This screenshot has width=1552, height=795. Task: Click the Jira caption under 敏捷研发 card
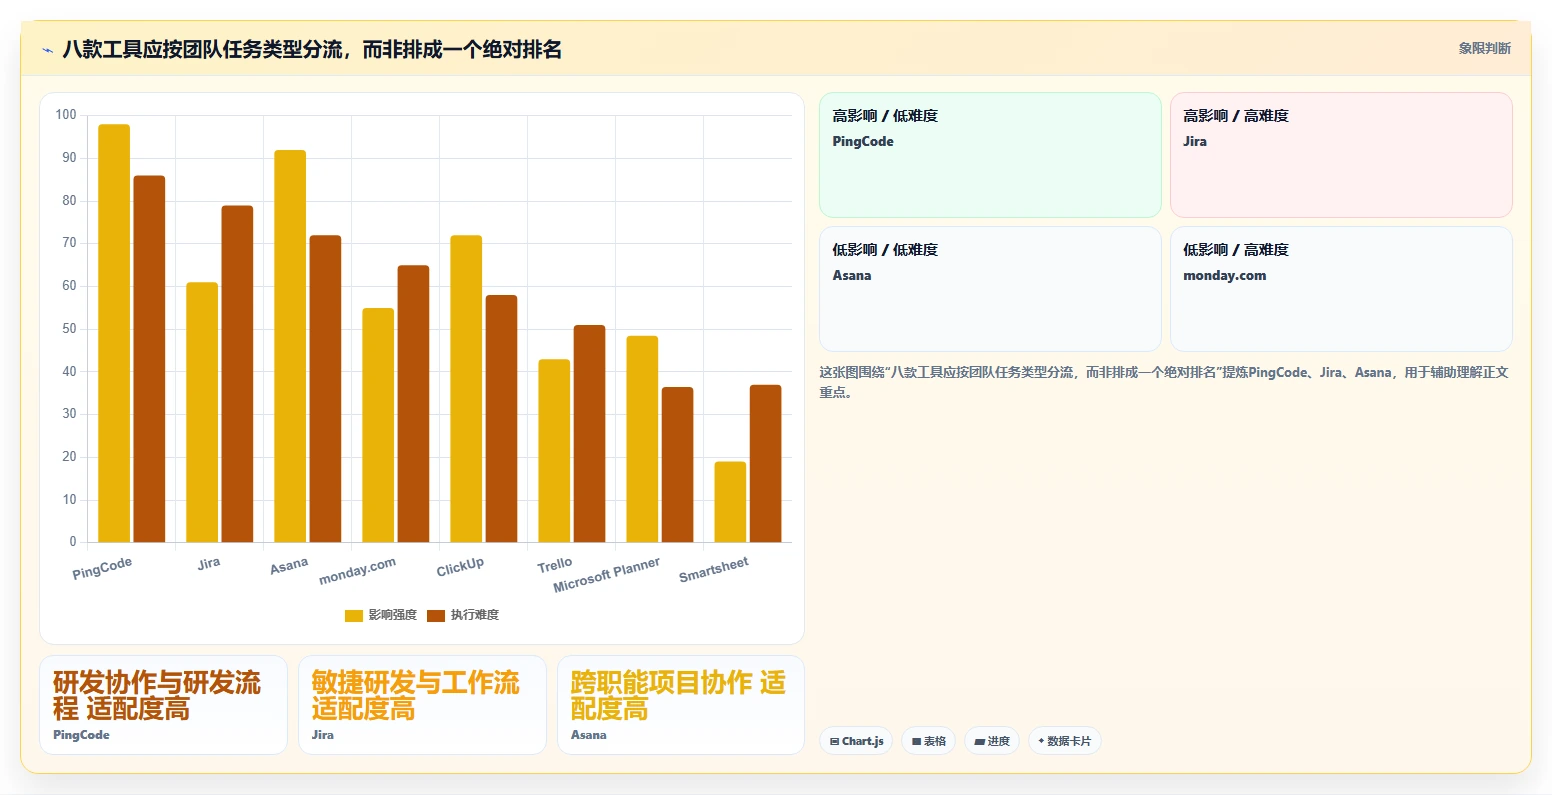[322, 735]
